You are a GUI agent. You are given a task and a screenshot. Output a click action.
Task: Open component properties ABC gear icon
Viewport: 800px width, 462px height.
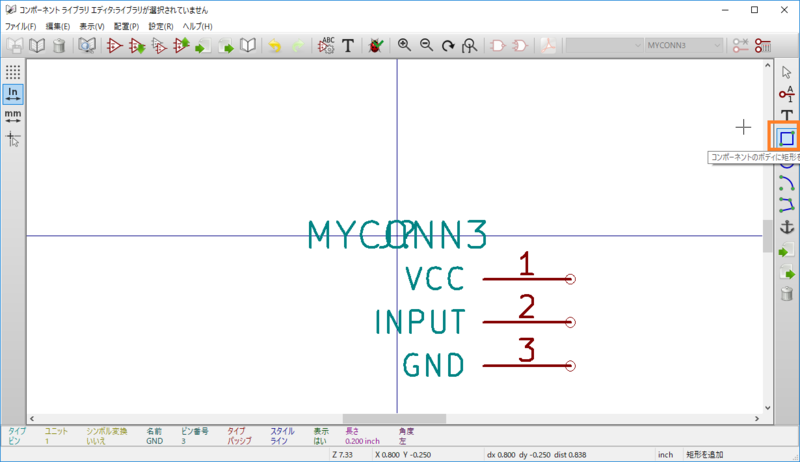tap(326, 46)
